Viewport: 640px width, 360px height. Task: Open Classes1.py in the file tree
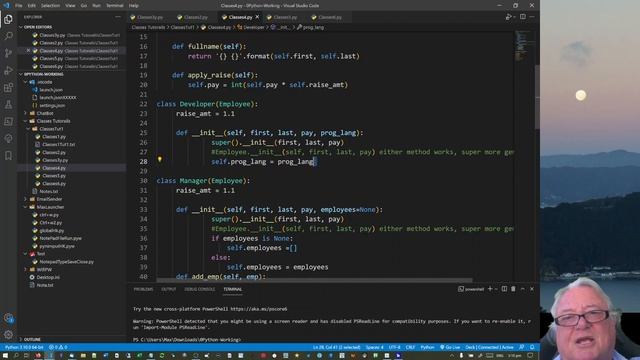54,137
